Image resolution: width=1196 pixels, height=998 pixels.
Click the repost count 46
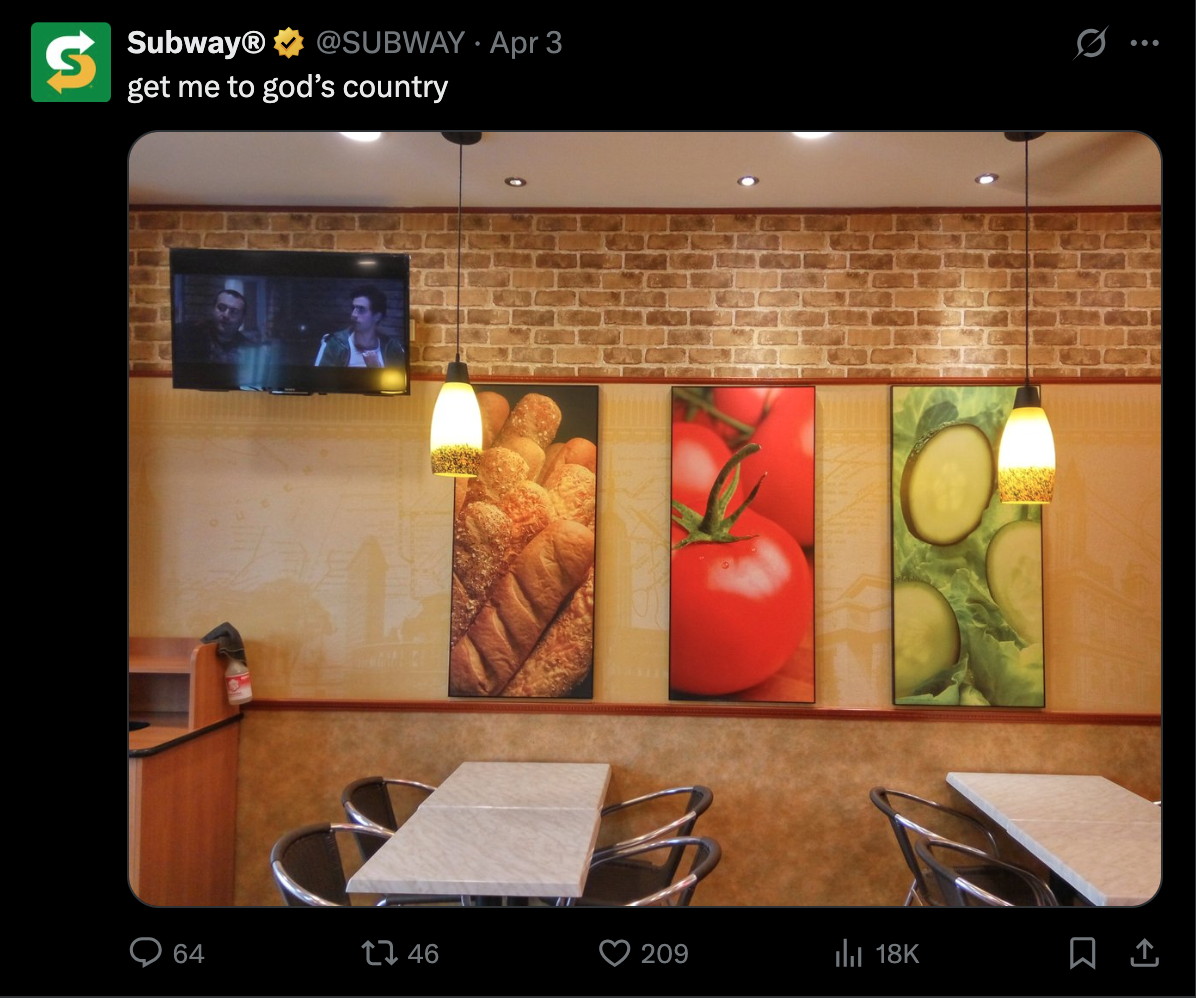(x=423, y=954)
